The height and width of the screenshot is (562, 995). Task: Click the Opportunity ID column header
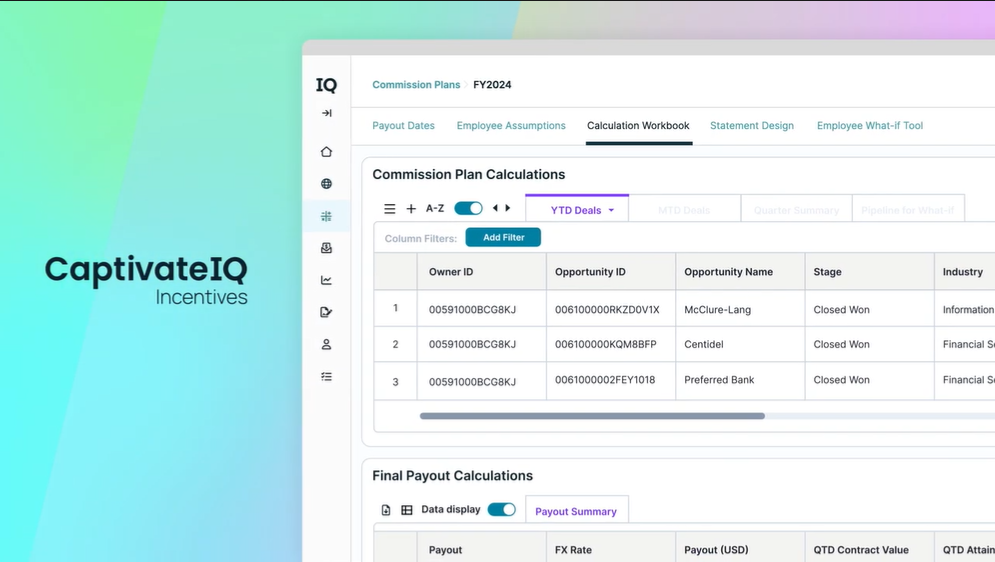(611, 271)
